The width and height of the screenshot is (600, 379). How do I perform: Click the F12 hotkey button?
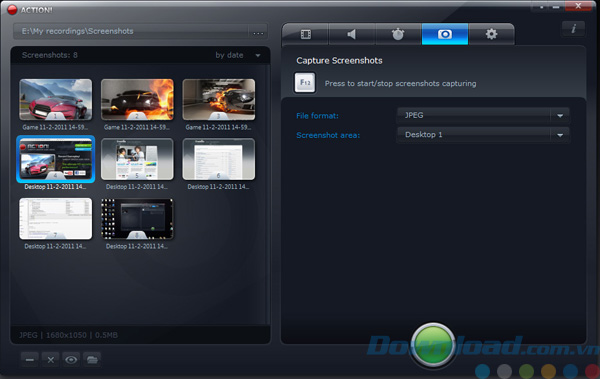click(305, 82)
